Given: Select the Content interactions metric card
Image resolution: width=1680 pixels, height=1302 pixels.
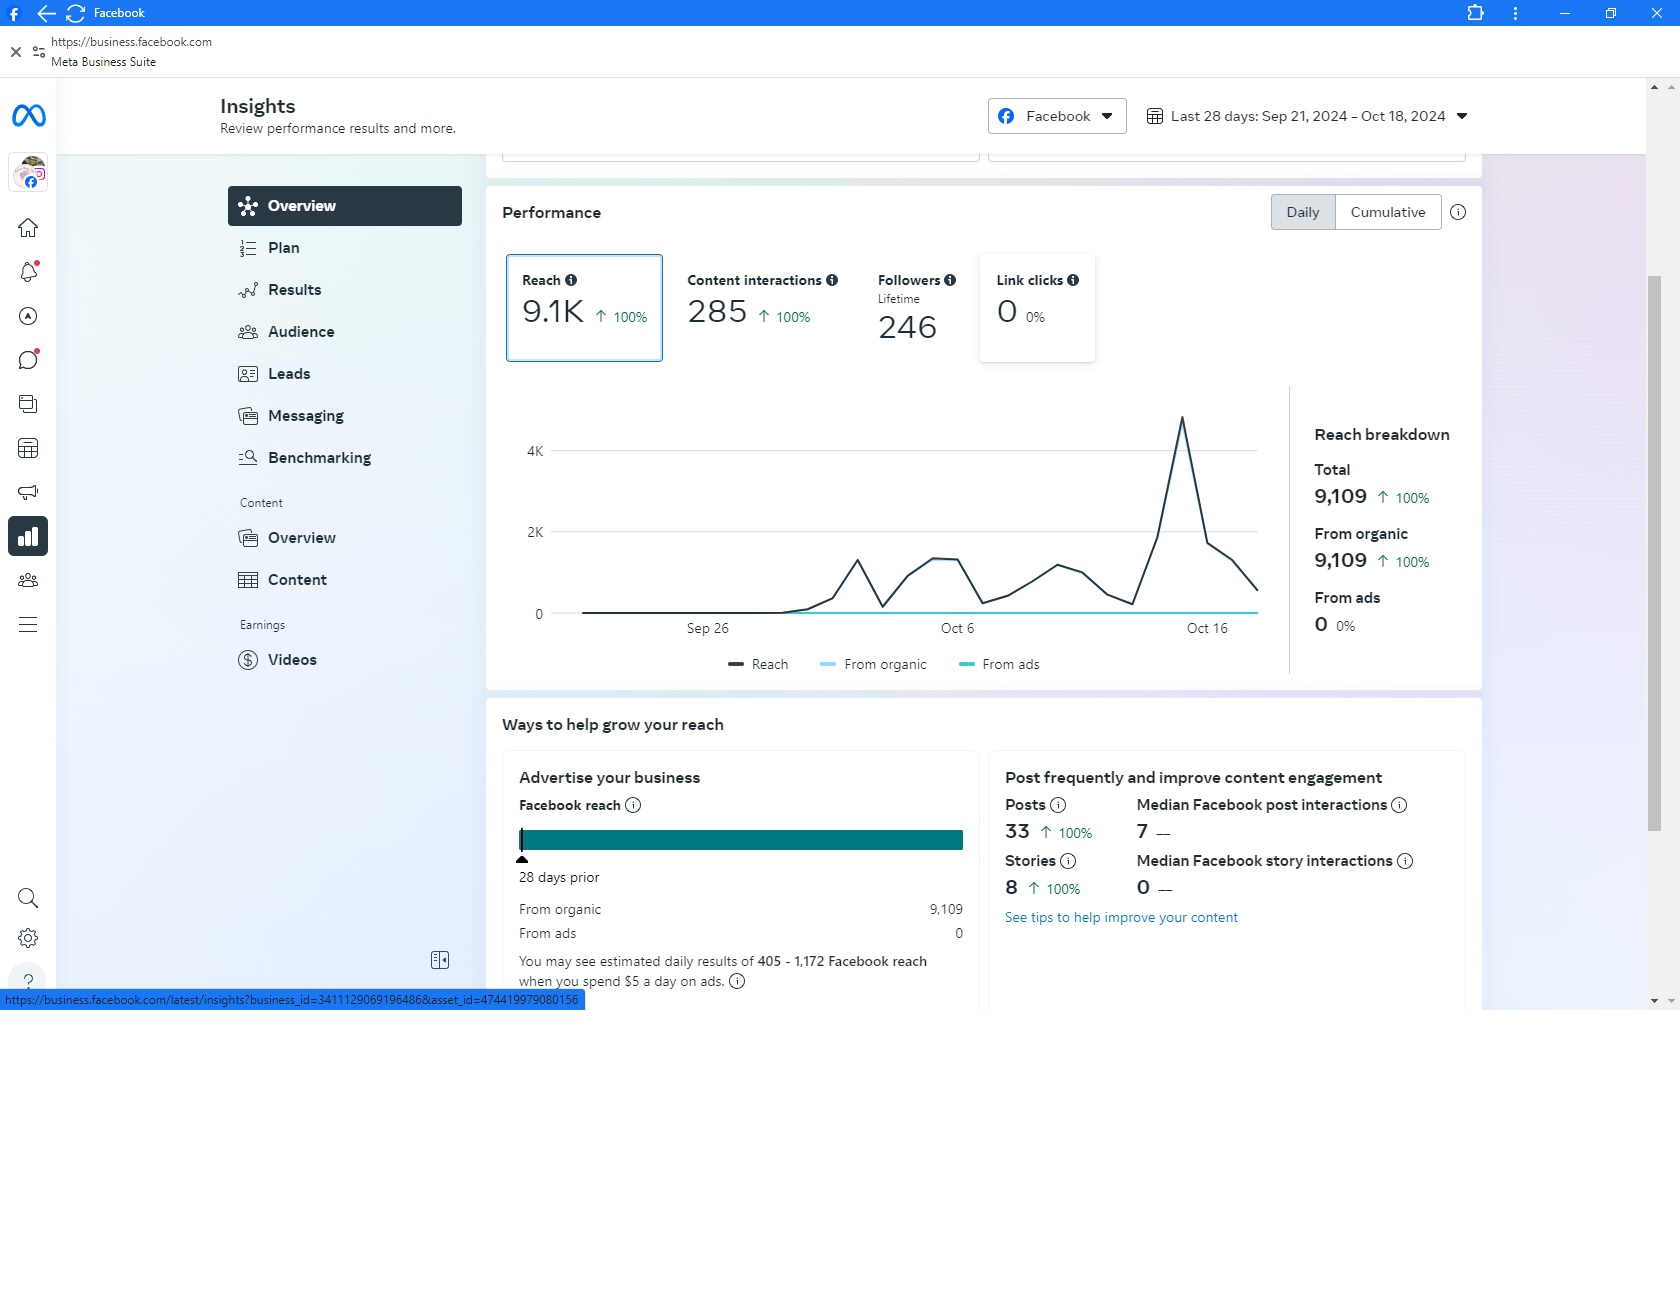Looking at the screenshot, I should coord(762,307).
